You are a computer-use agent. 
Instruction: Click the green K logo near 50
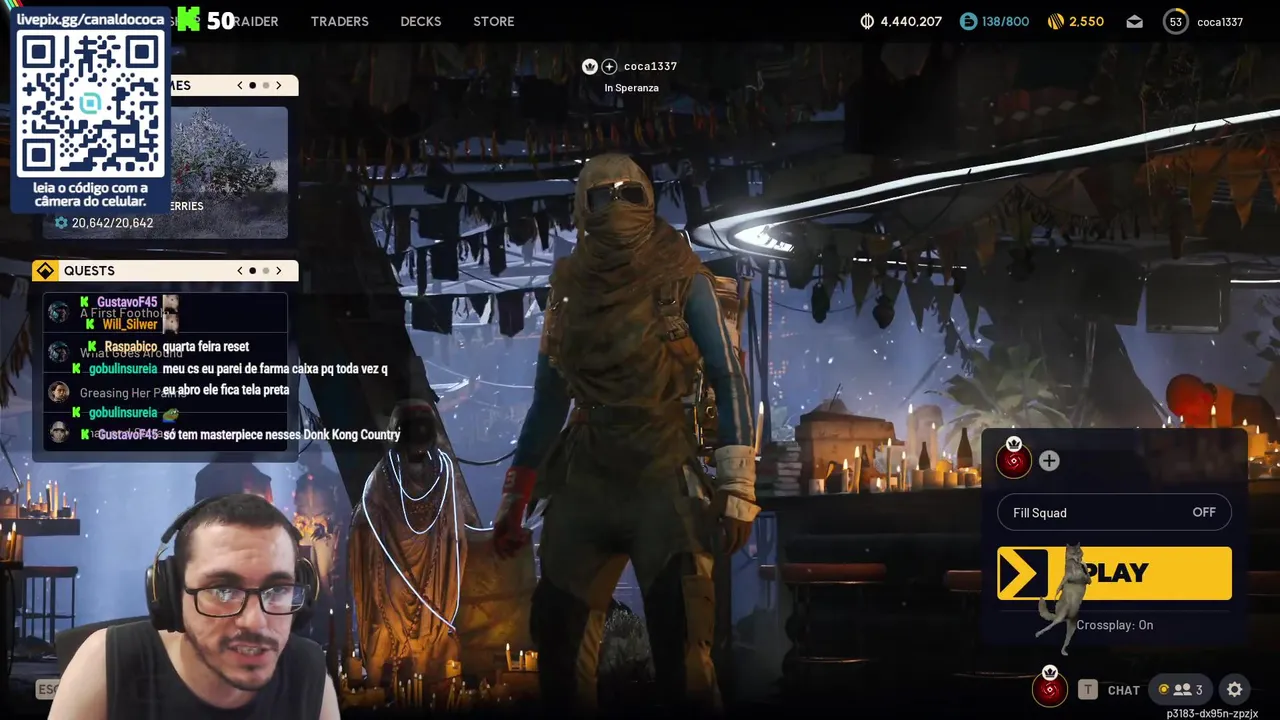[x=188, y=20]
